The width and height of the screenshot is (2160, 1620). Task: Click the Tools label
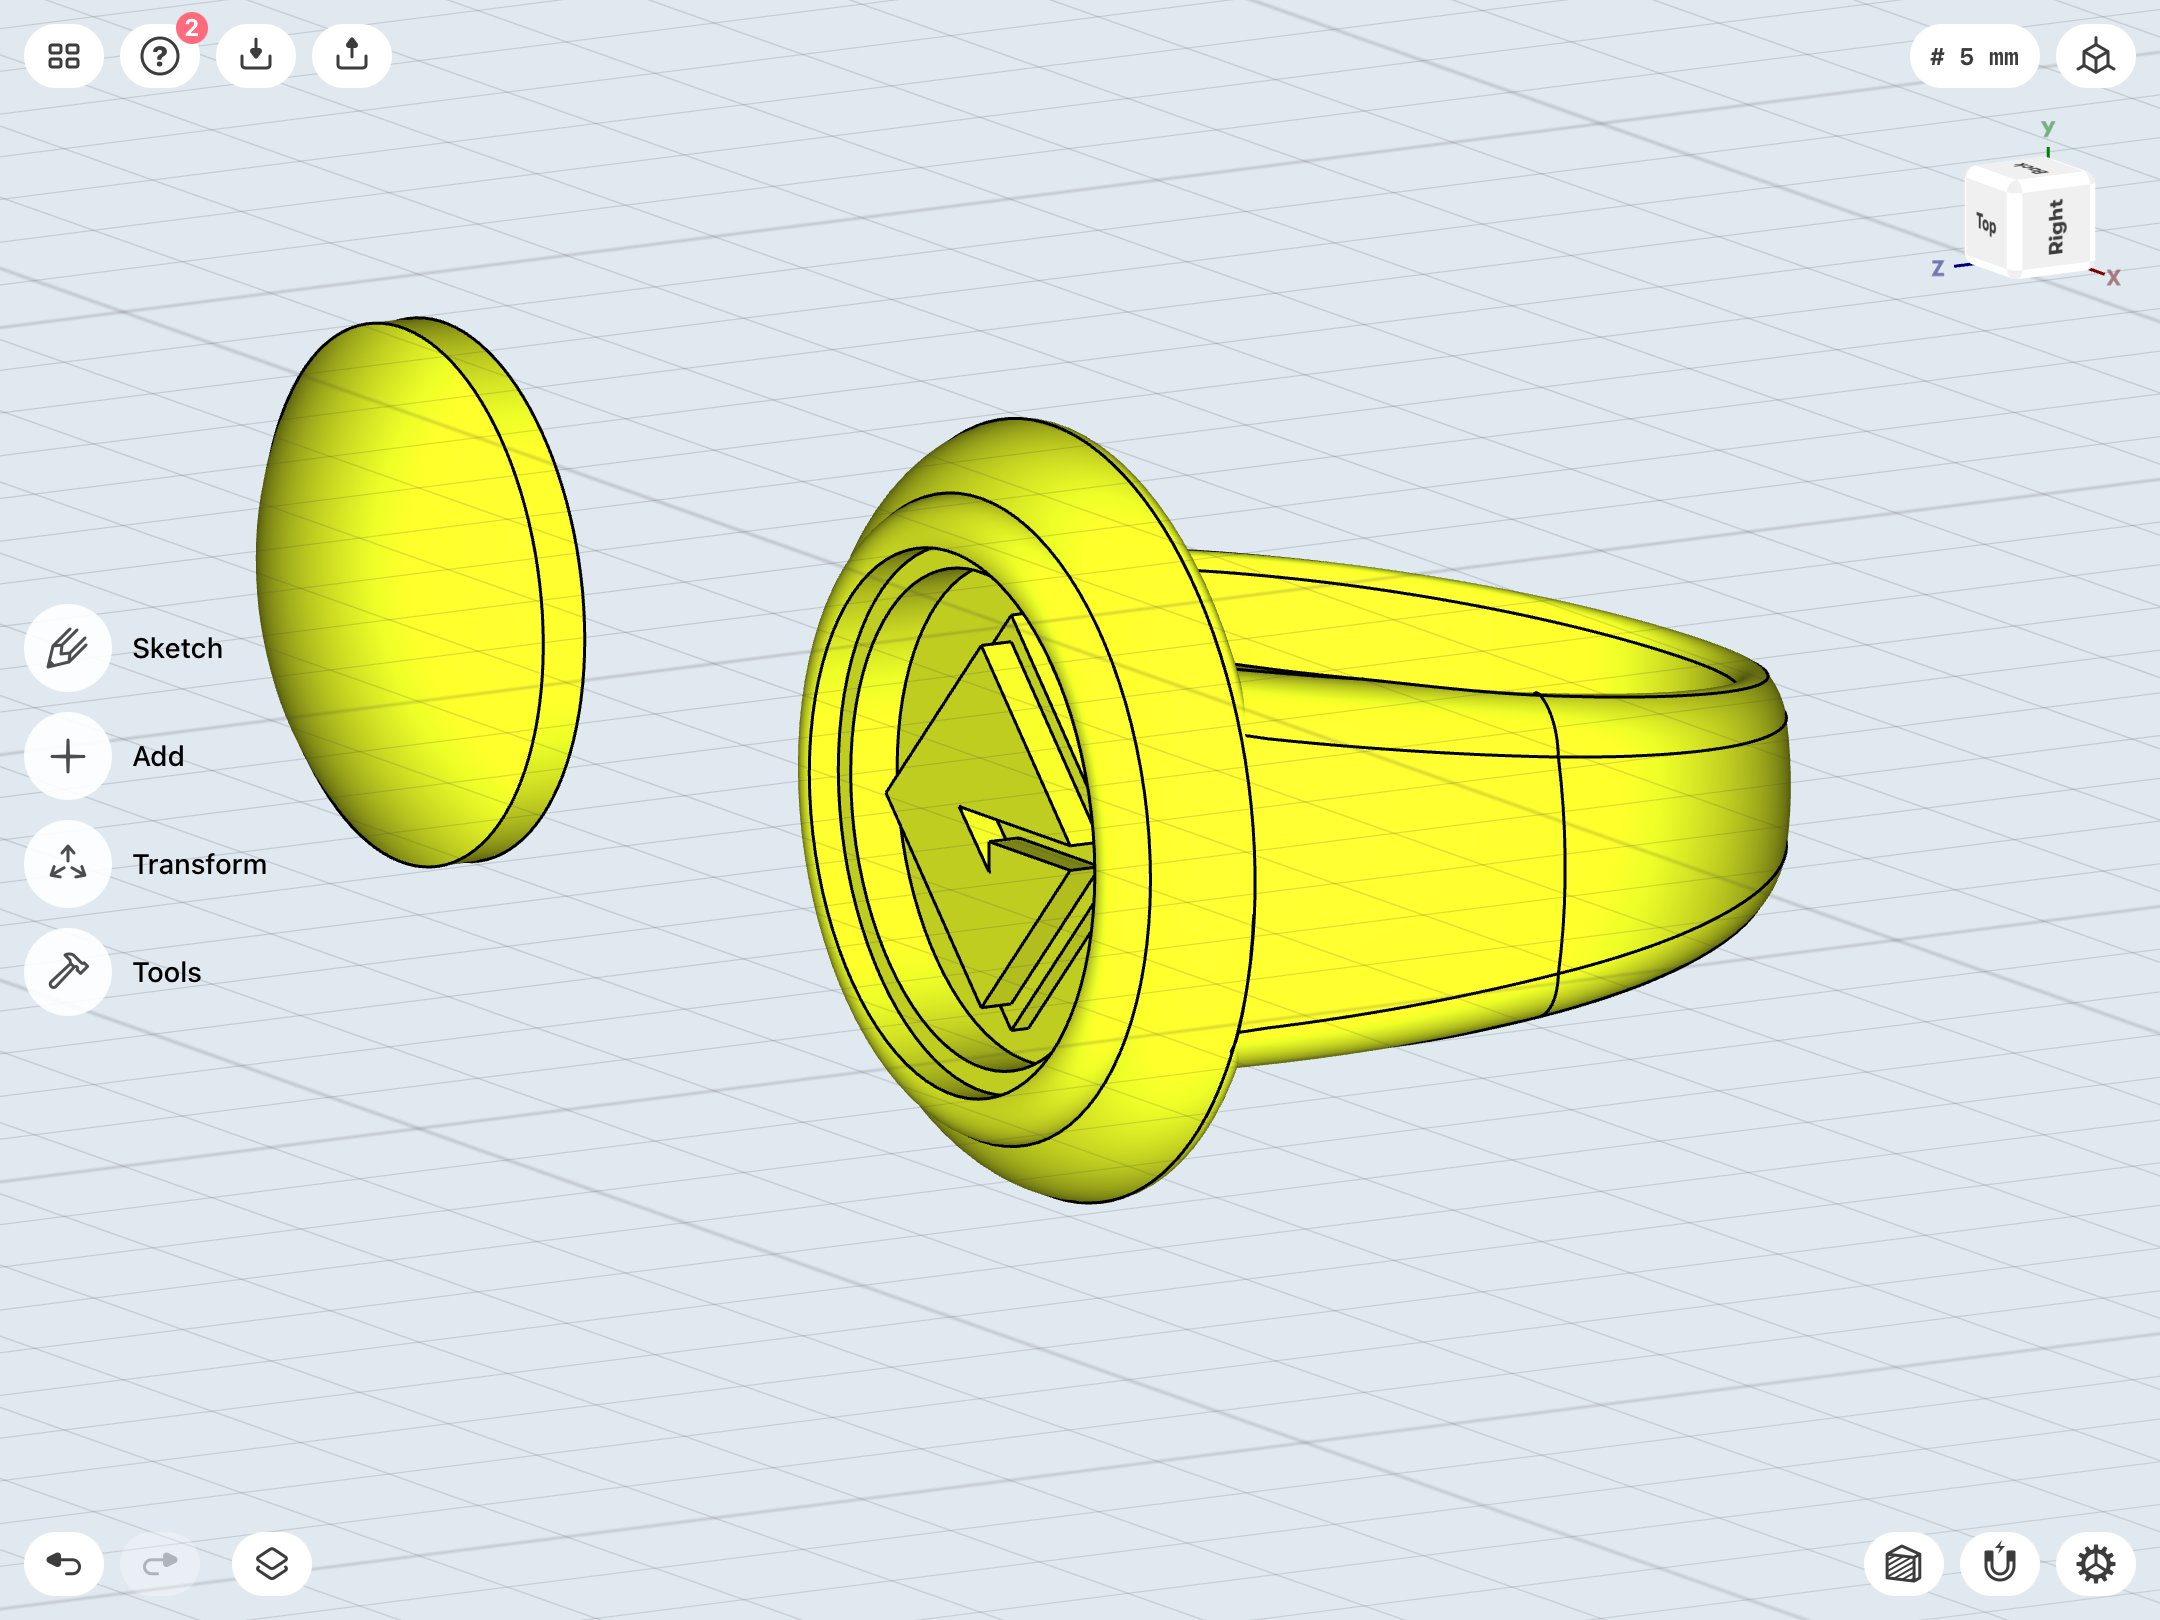[167, 972]
